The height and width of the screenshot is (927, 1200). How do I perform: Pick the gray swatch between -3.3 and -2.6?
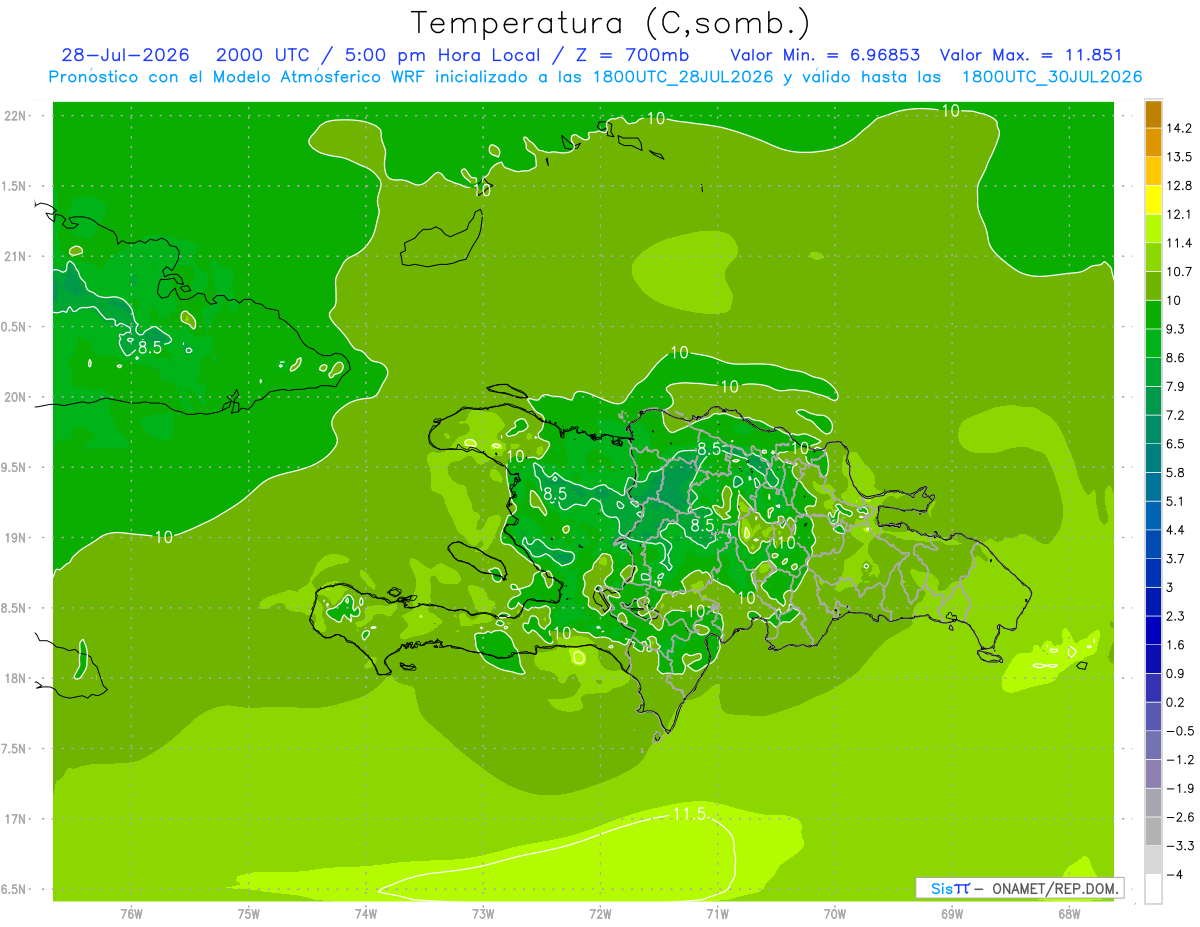[1153, 831]
